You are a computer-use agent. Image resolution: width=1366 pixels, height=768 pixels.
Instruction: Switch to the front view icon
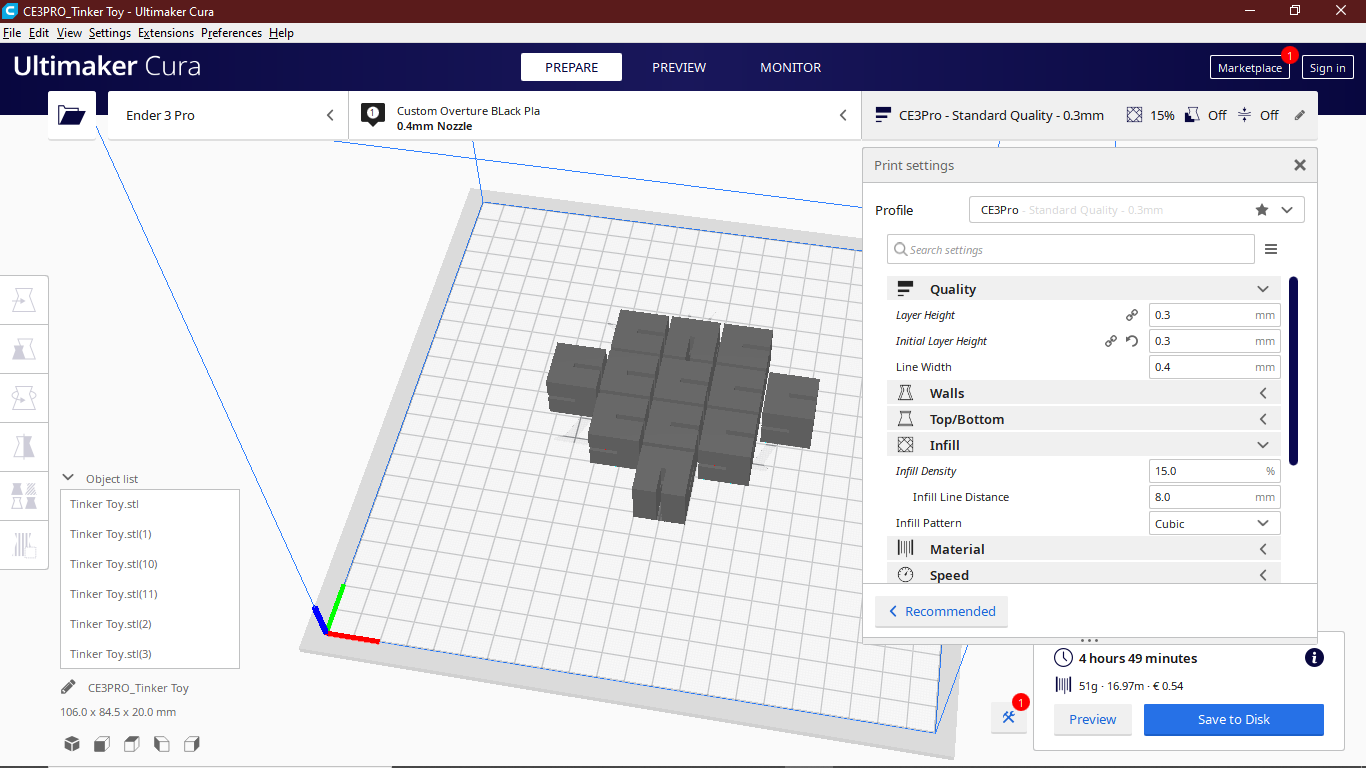click(x=102, y=744)
